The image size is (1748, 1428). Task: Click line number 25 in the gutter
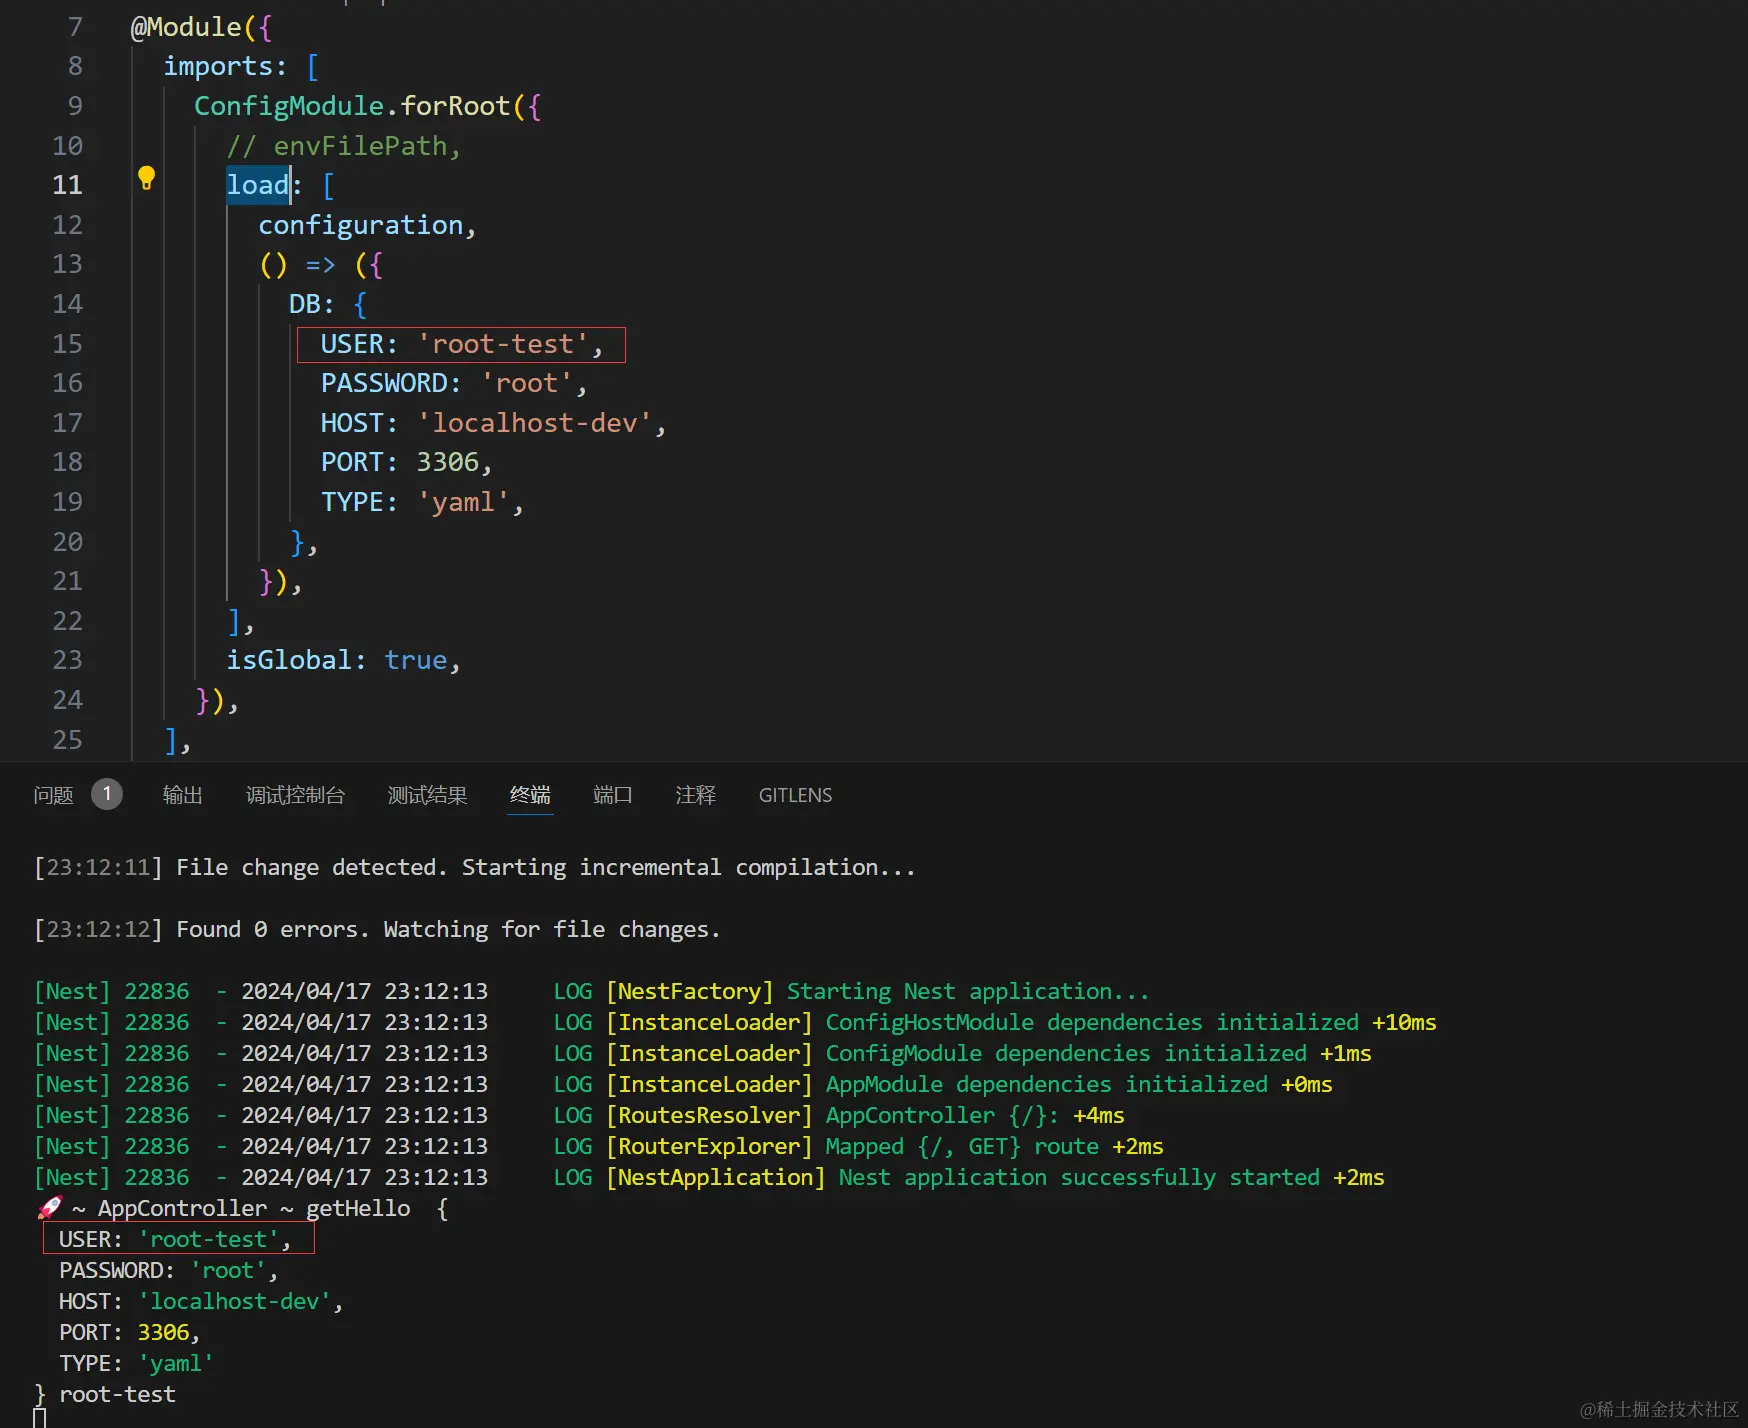coord(67,740)
